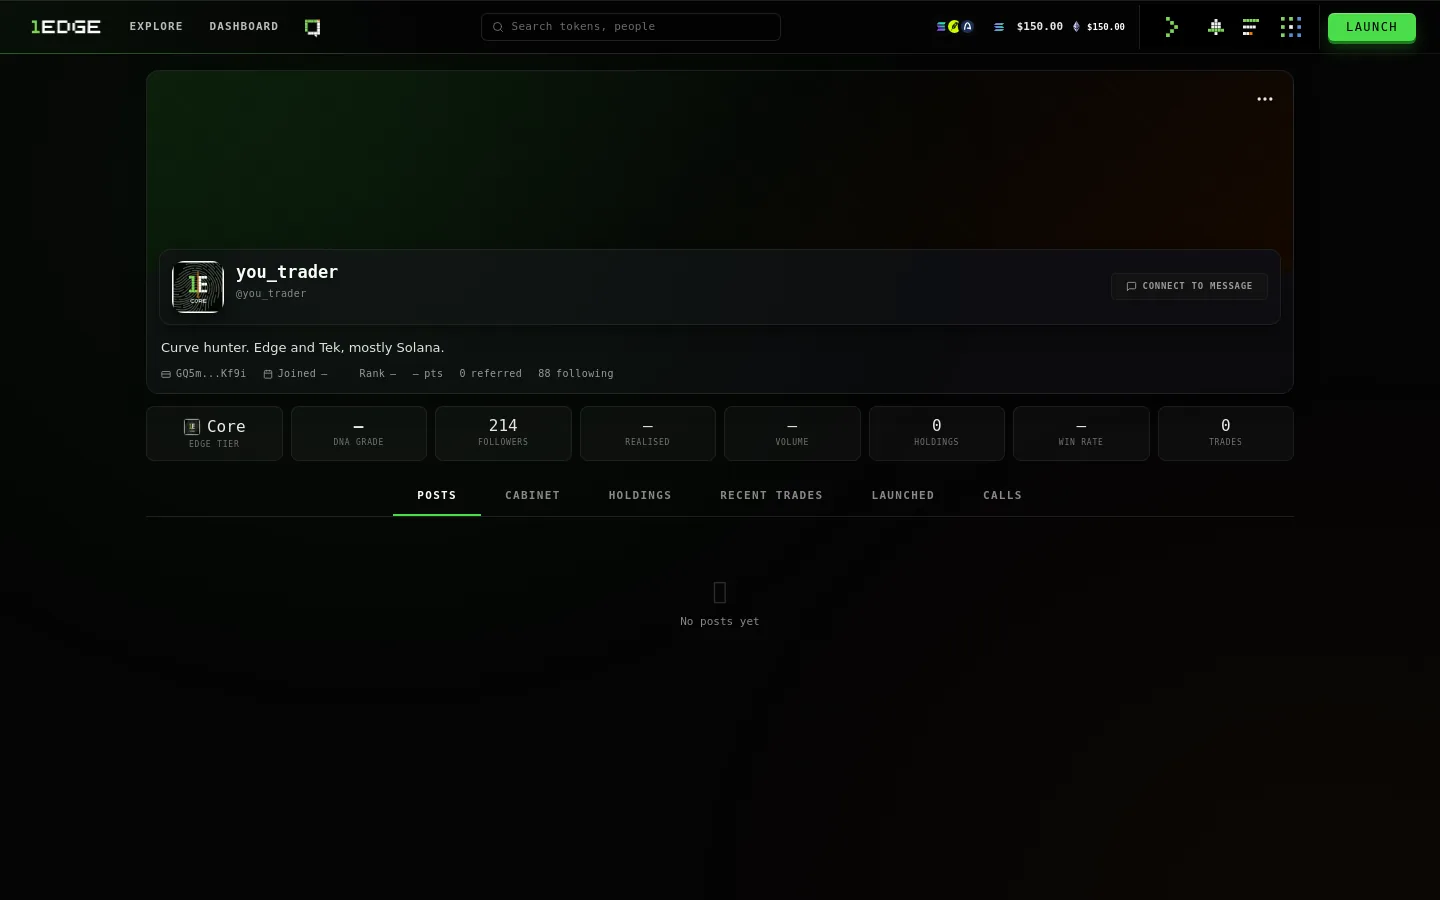
Task: Click the green pixel arrow icon
Action: coord(1172,27)
